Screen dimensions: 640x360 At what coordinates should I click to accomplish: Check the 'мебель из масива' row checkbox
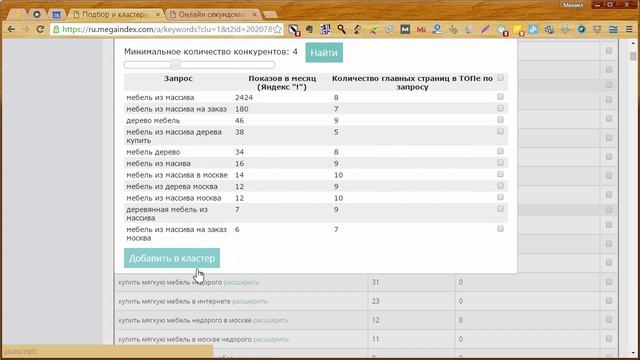[x=500, y=162]
